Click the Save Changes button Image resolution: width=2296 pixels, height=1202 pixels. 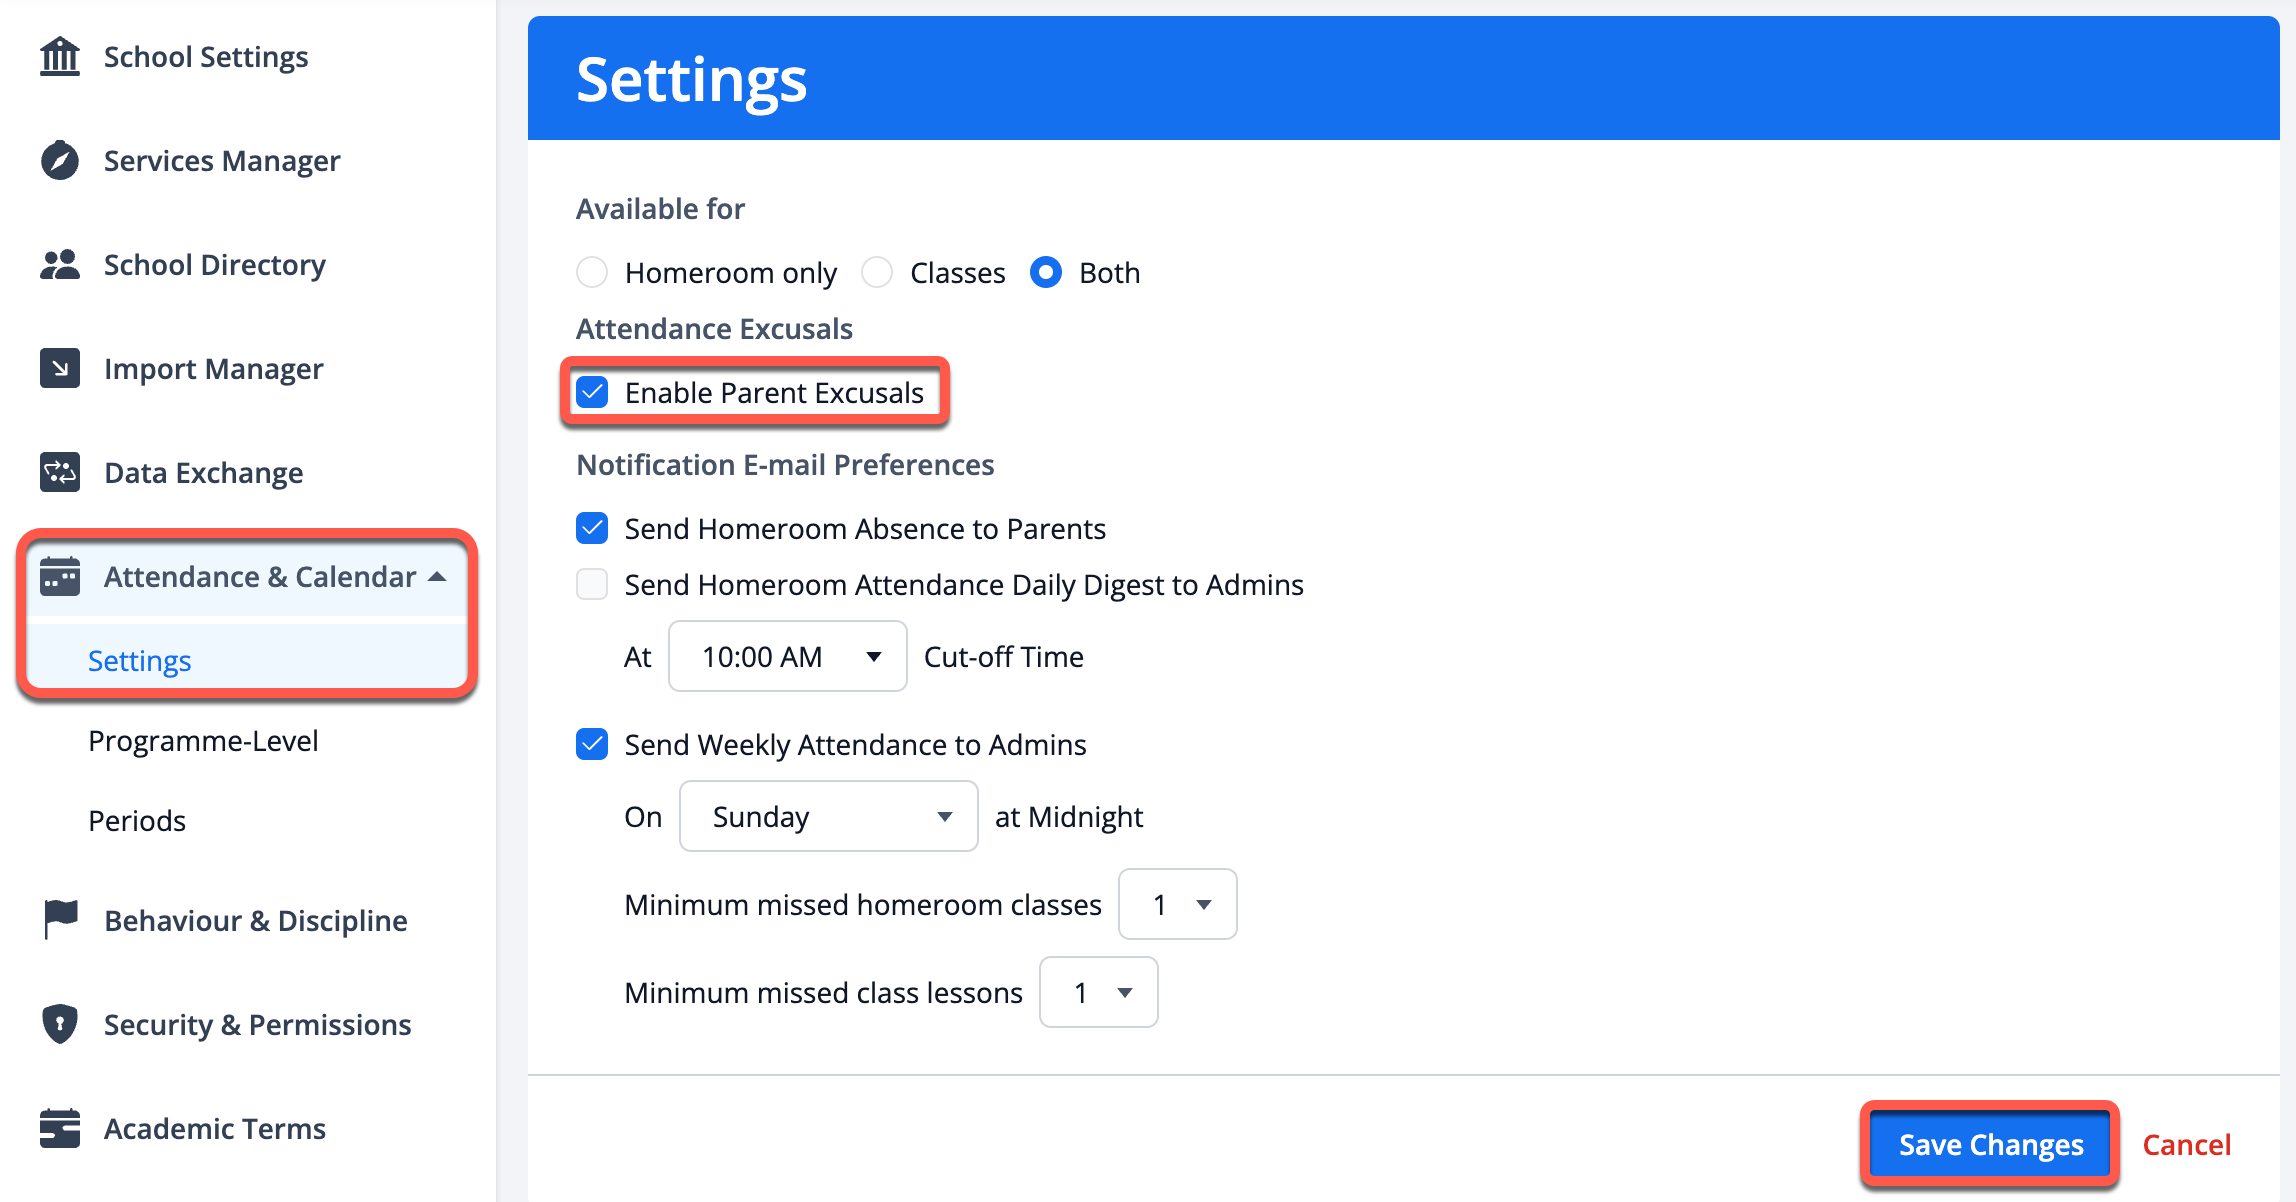pyautogui.click(x=1990, y=1145)
